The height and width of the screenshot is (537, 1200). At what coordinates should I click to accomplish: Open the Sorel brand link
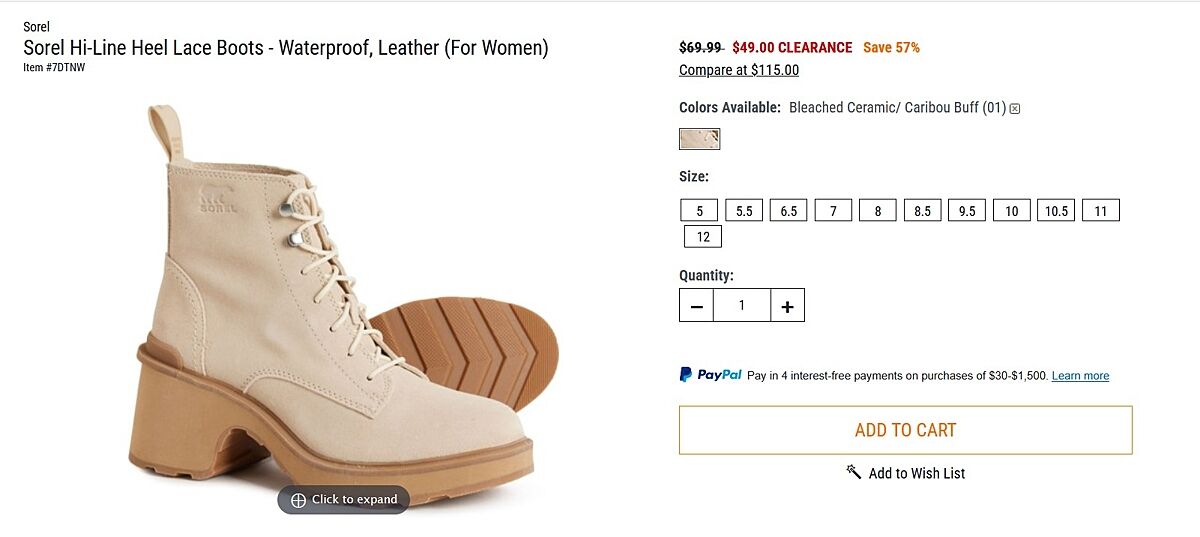tap(37, 27)
